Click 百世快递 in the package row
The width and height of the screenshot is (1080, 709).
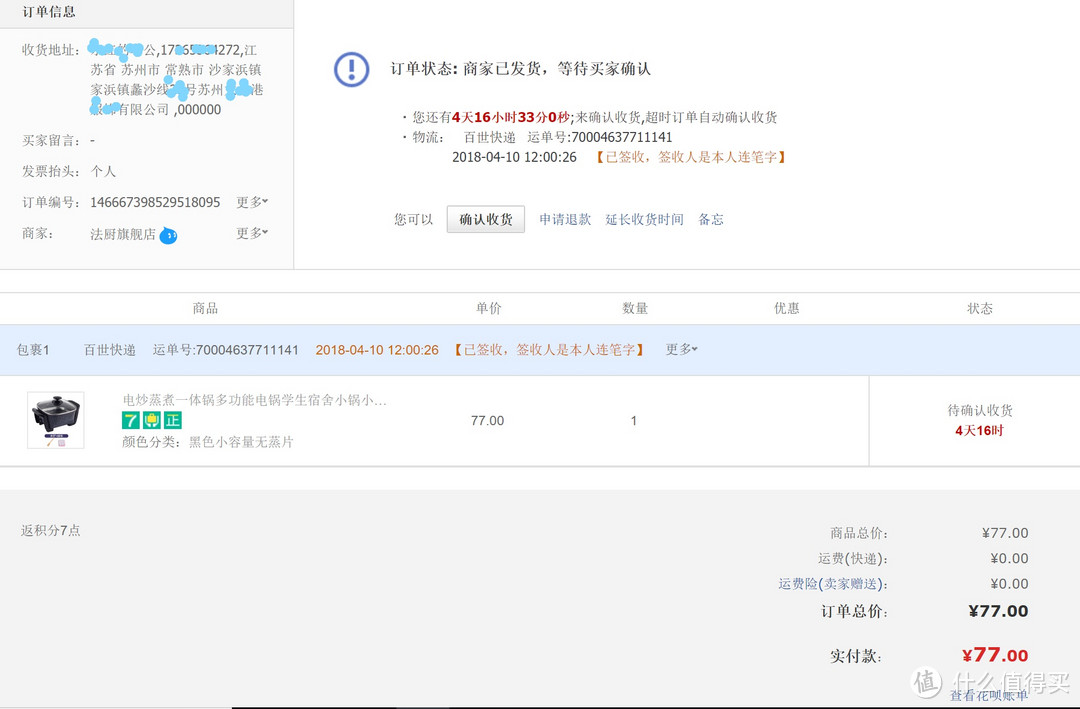110,350
